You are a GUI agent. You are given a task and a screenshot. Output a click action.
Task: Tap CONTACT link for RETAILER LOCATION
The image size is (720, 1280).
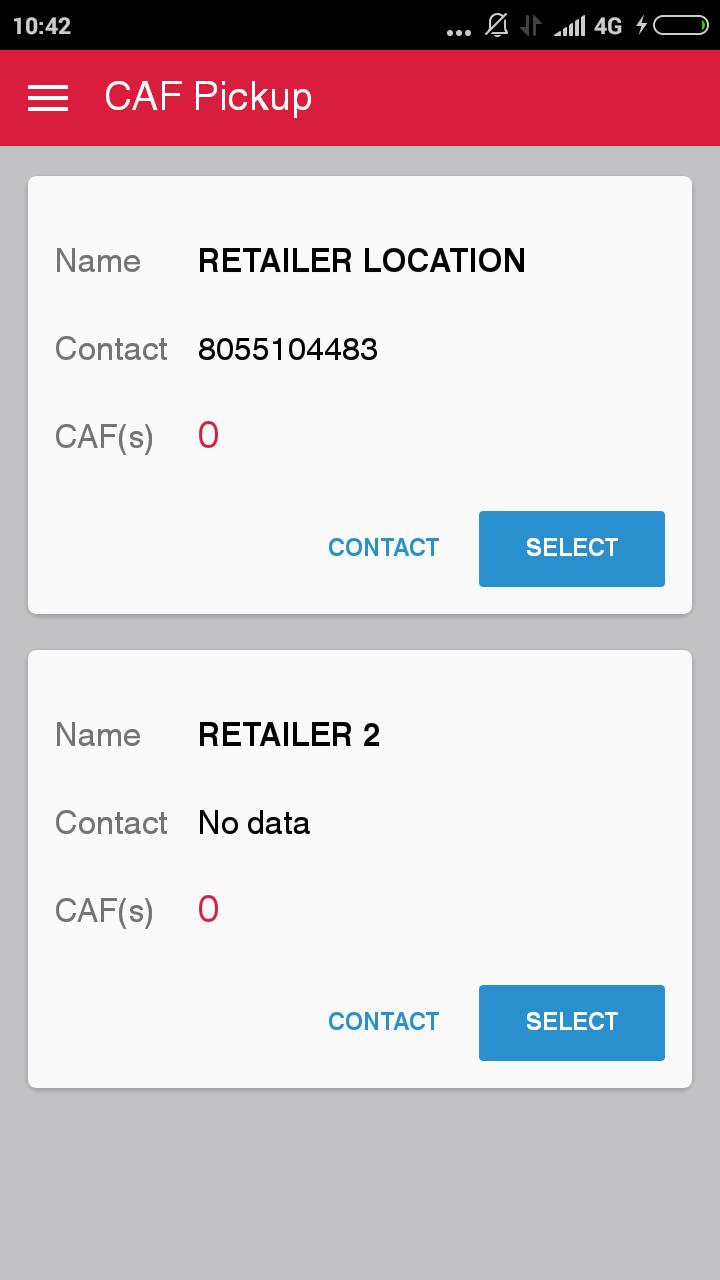[x=383, y=548]
